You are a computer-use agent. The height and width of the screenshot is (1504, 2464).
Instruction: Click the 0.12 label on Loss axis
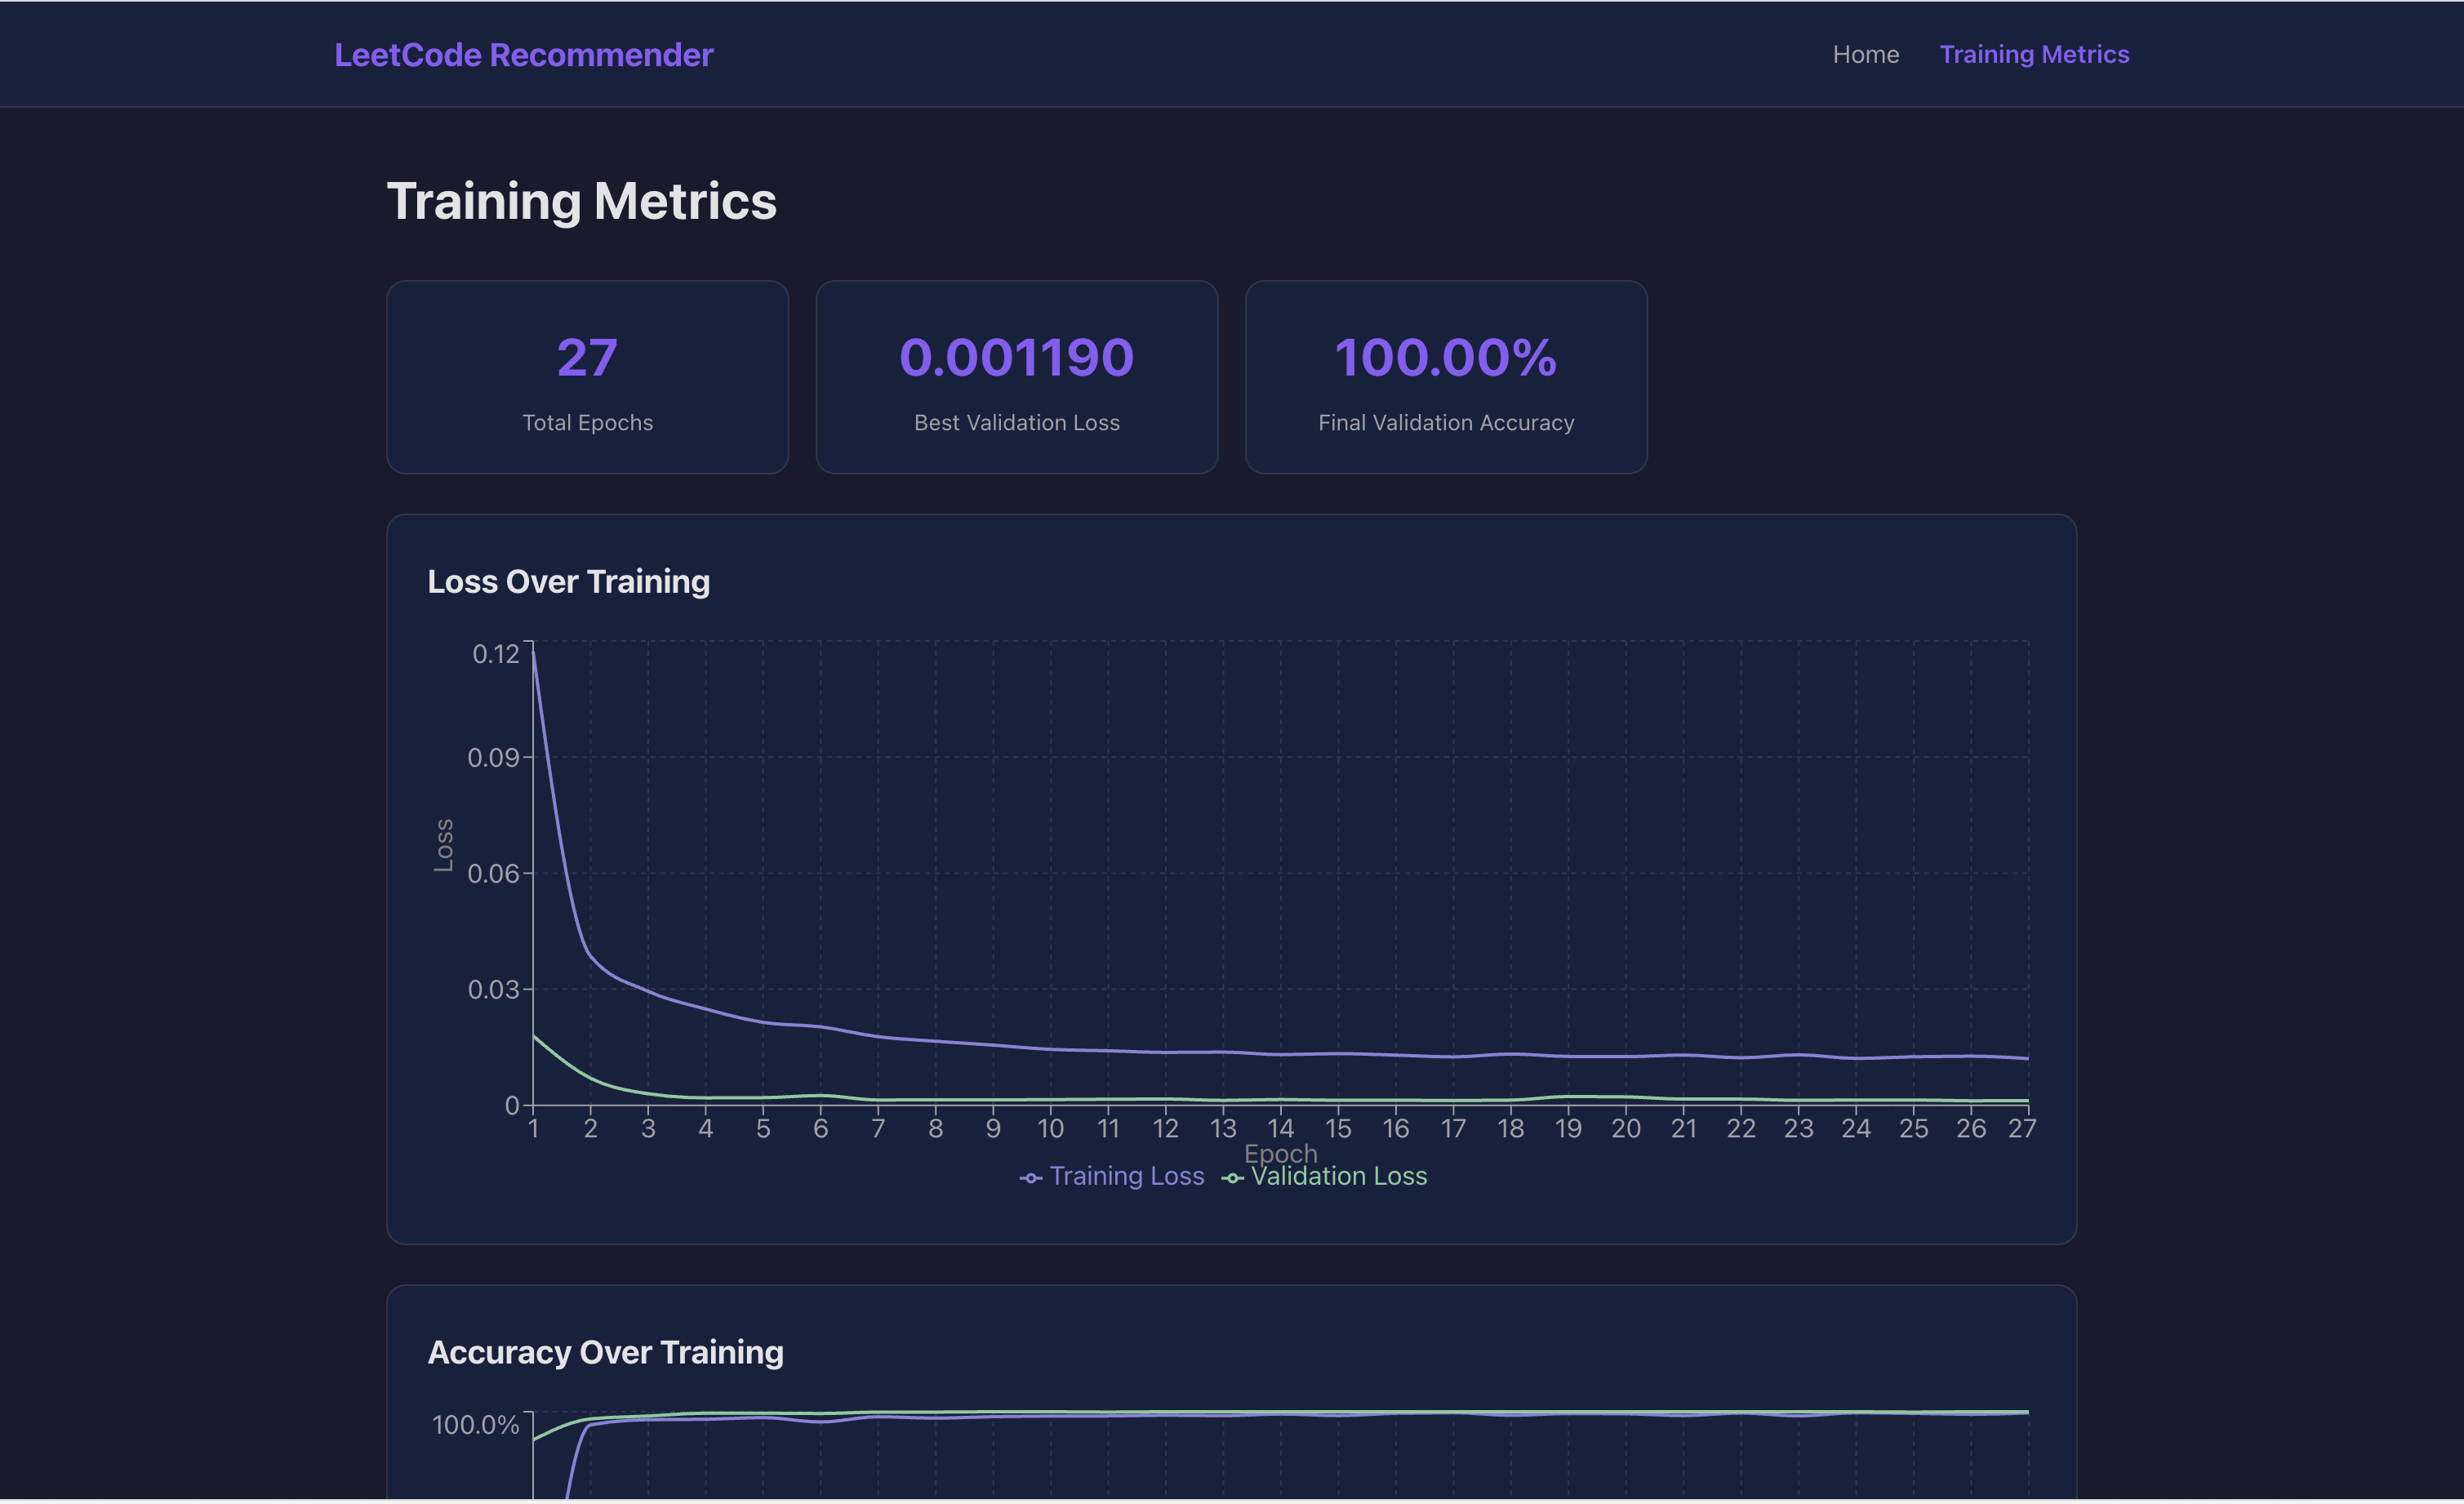495,654
